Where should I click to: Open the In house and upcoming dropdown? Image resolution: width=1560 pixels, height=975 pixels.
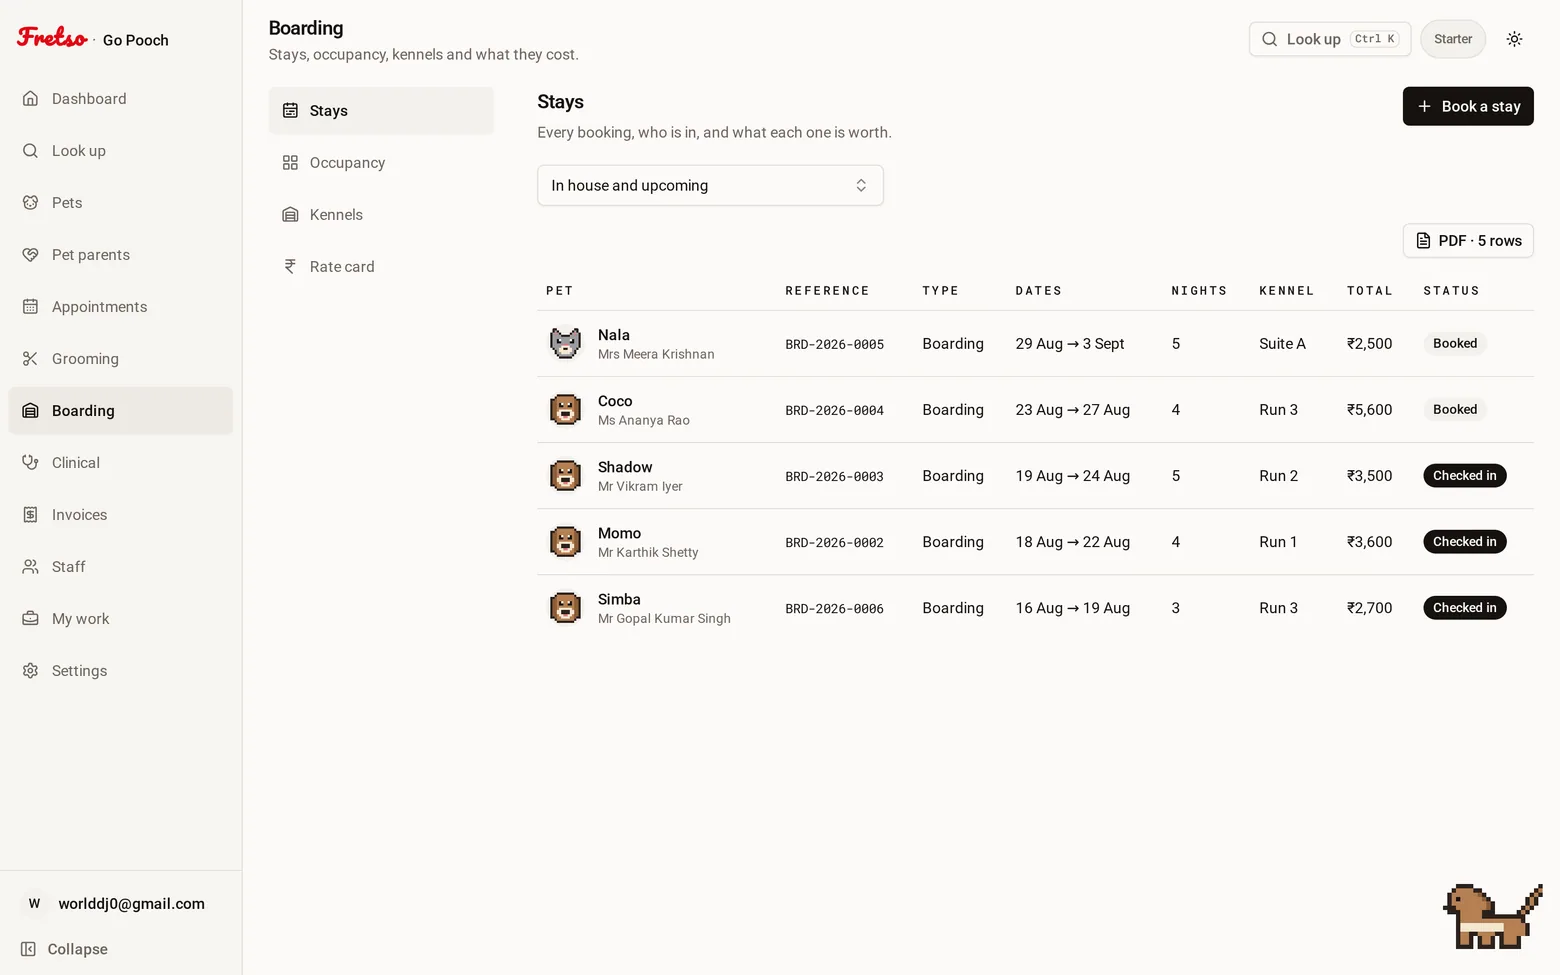click(x=710, y=185)
